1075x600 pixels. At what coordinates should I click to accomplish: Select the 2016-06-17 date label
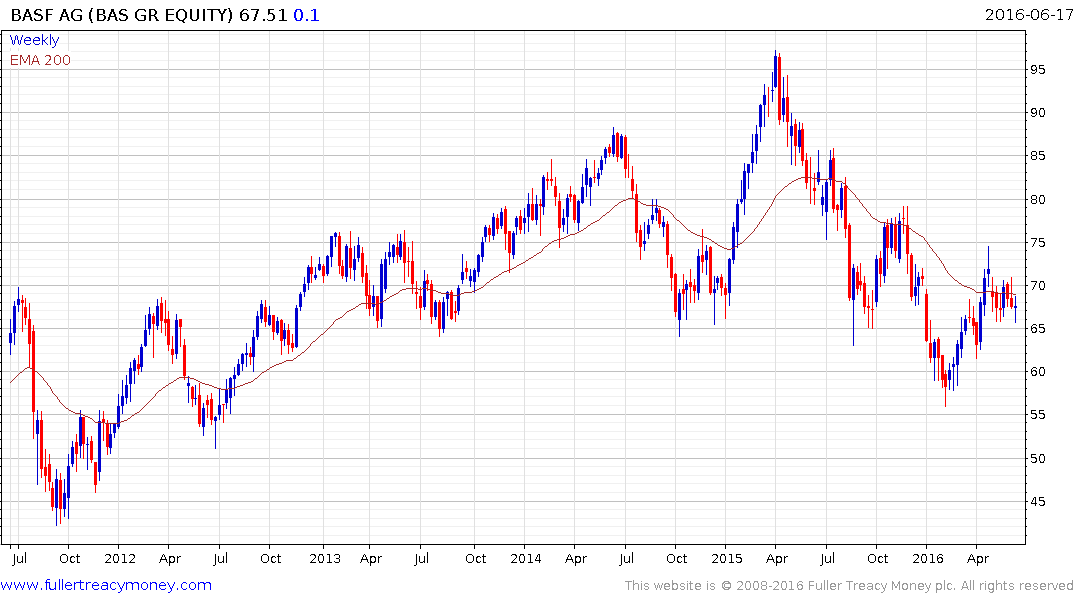(1028, 14)
